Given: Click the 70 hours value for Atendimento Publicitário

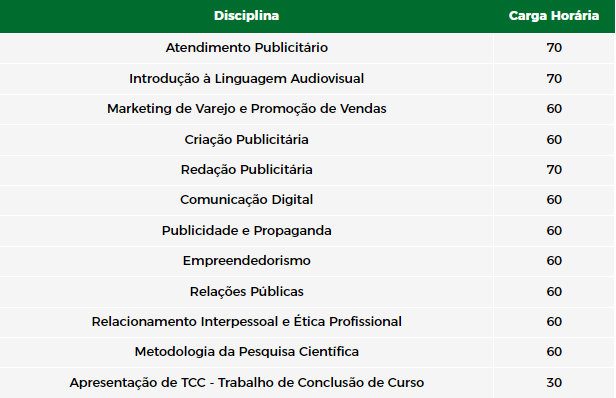Looking at the screenshot, I should coord(554,48).
